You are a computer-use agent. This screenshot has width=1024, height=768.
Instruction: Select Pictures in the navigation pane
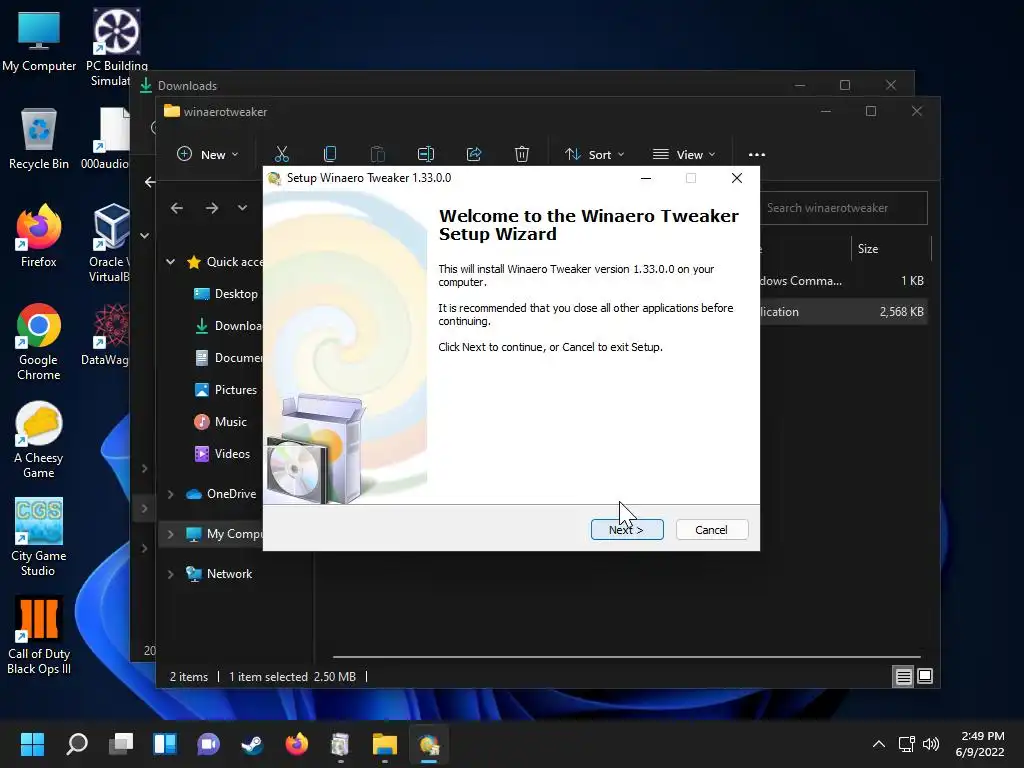pos(226,390)
